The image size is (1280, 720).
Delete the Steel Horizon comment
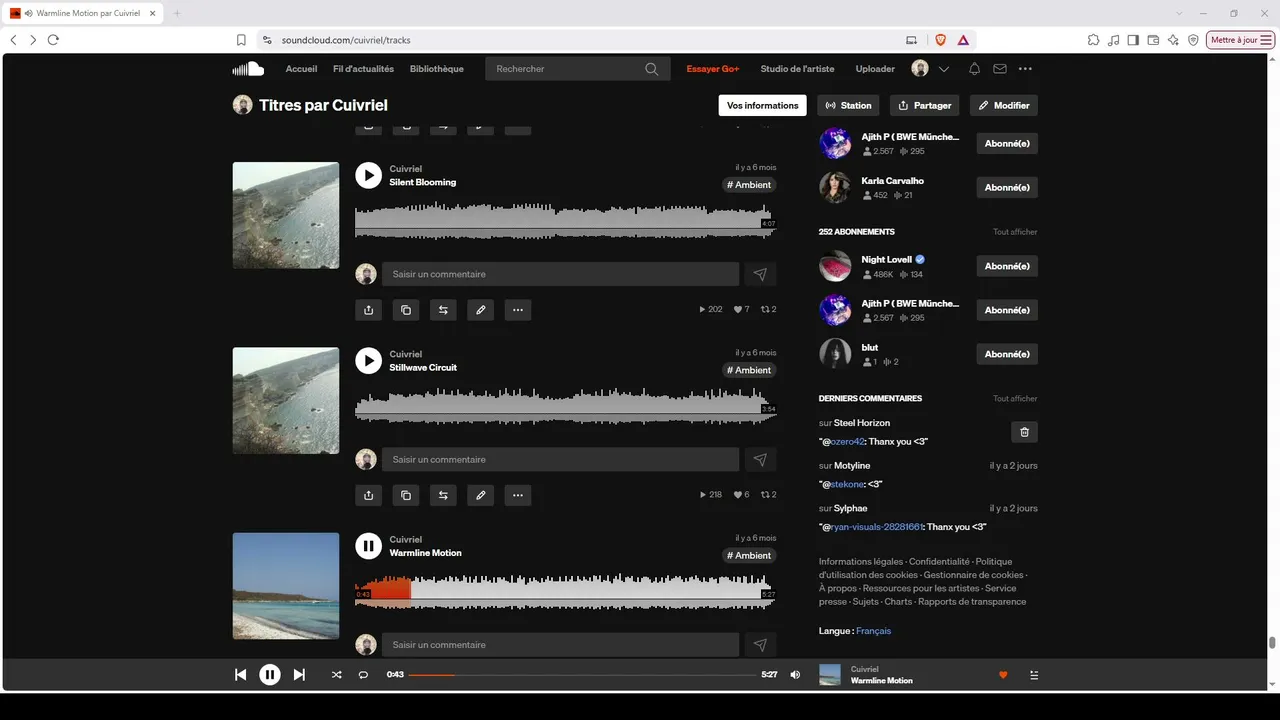pos(1024,432)
